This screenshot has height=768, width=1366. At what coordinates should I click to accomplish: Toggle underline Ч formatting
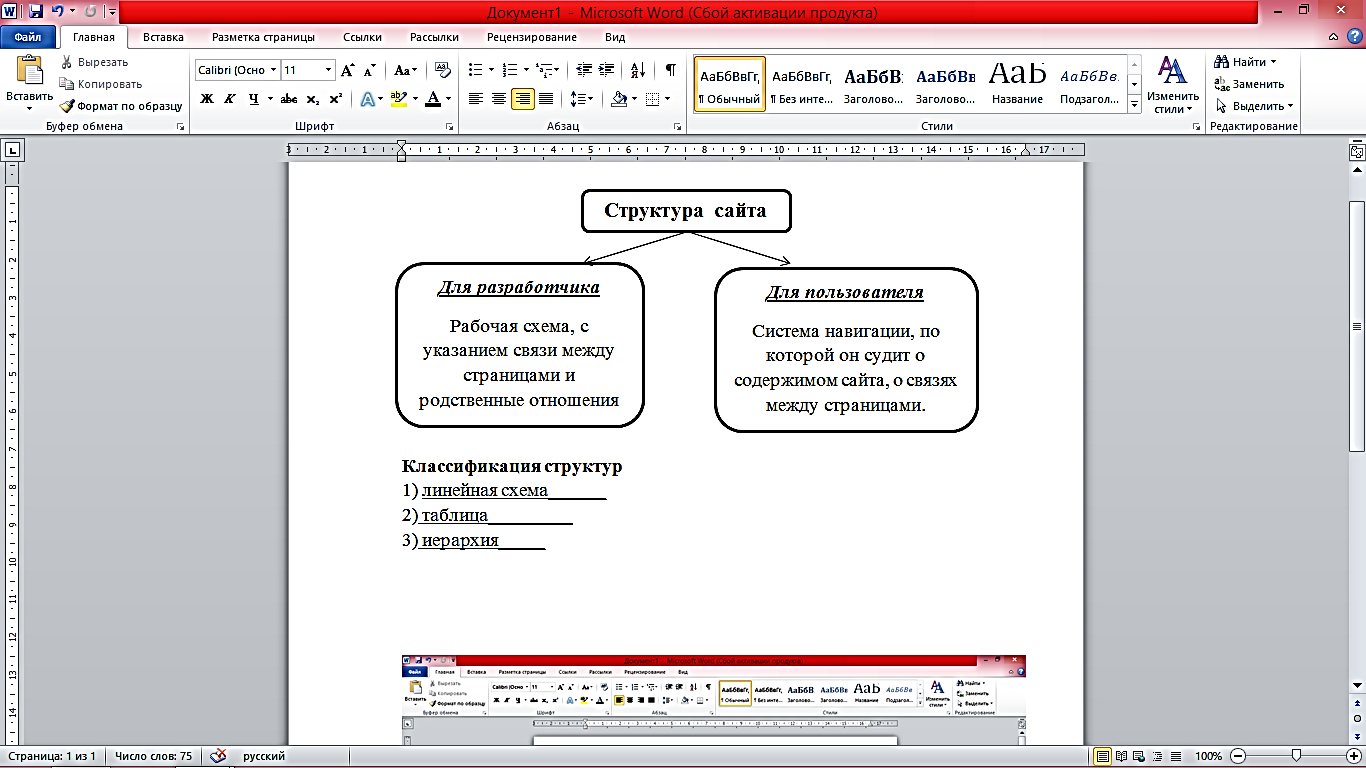[x=254, y=99]
